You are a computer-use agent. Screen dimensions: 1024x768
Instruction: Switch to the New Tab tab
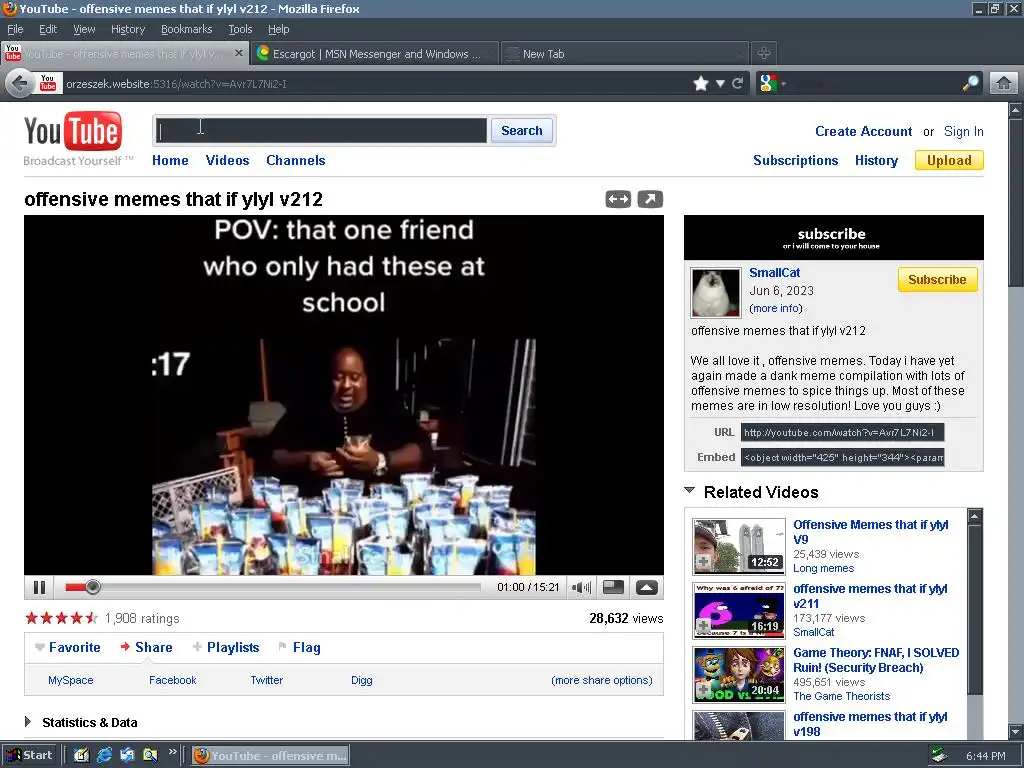625,54
